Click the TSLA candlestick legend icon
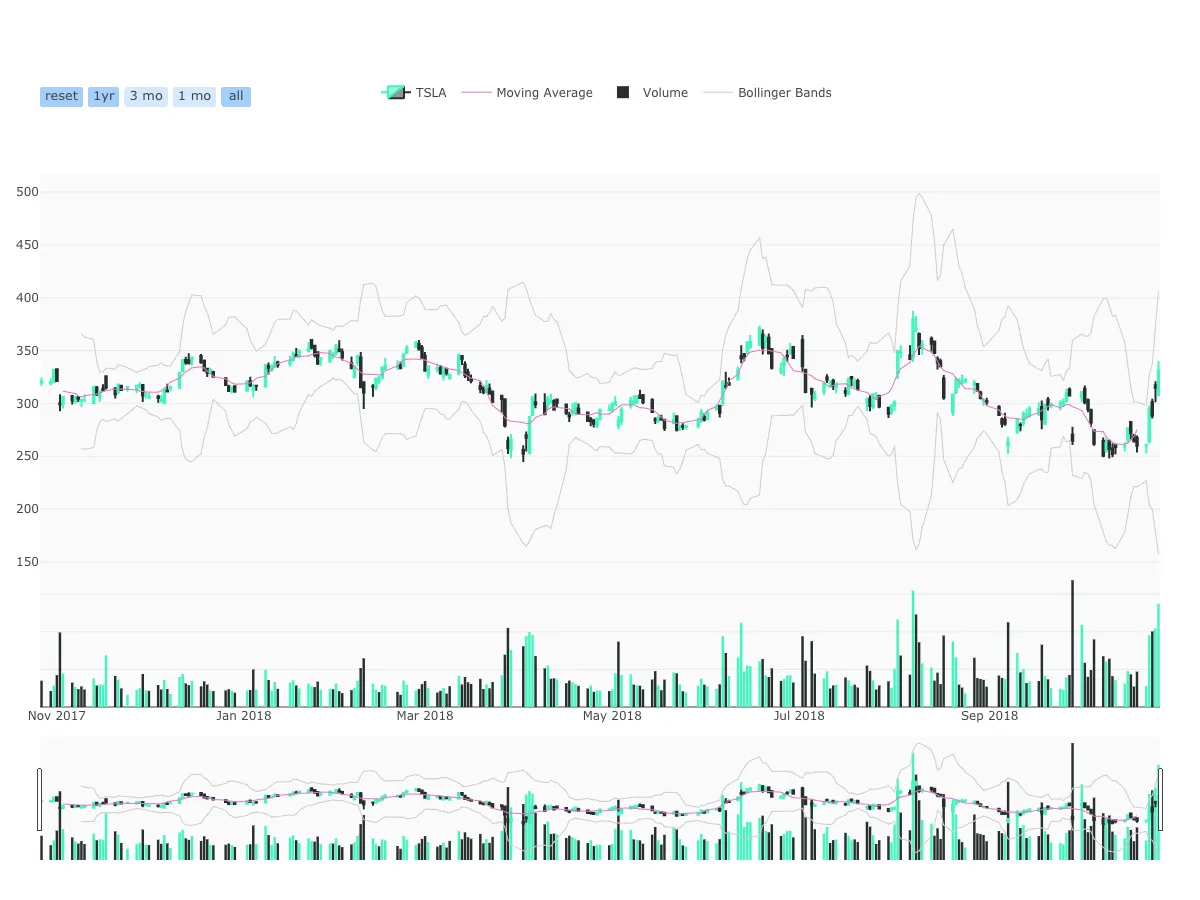The width and height of the screenshot is (1200, 900). 396,93
